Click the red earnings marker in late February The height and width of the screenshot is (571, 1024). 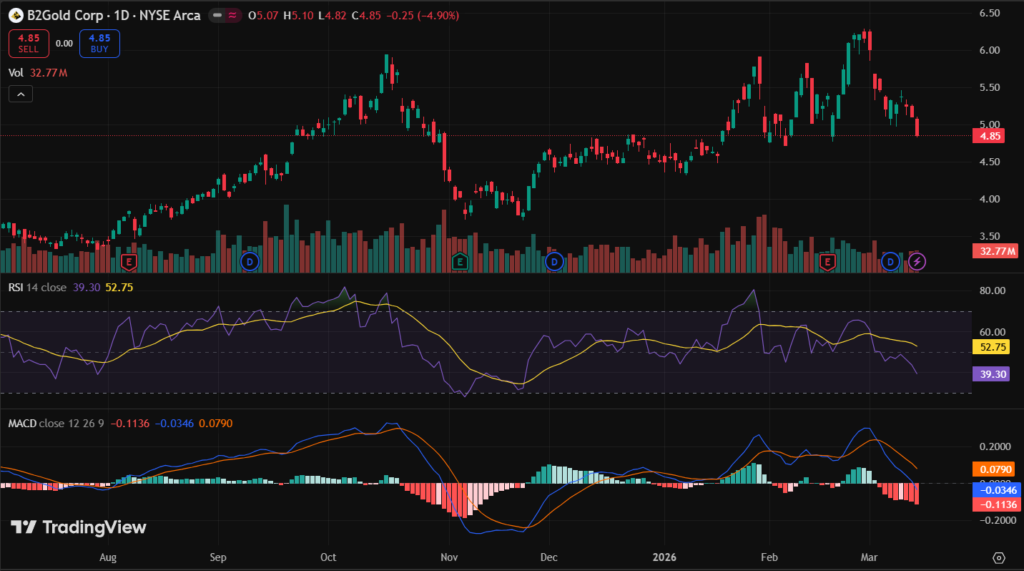click(x=827, y=261)
